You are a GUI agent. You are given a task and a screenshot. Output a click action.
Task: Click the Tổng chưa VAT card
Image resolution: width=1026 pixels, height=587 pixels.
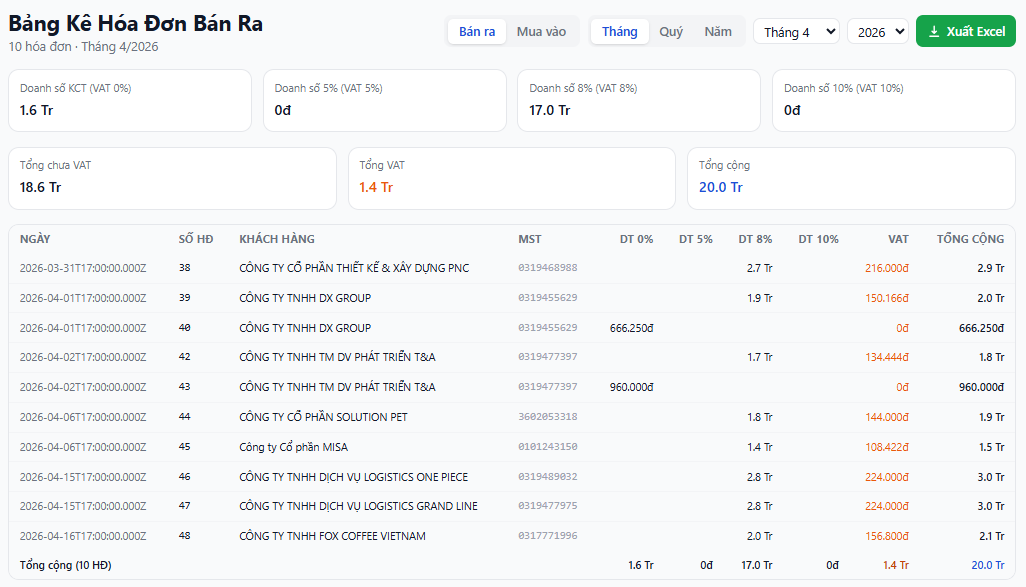click(x=172, y=179)
